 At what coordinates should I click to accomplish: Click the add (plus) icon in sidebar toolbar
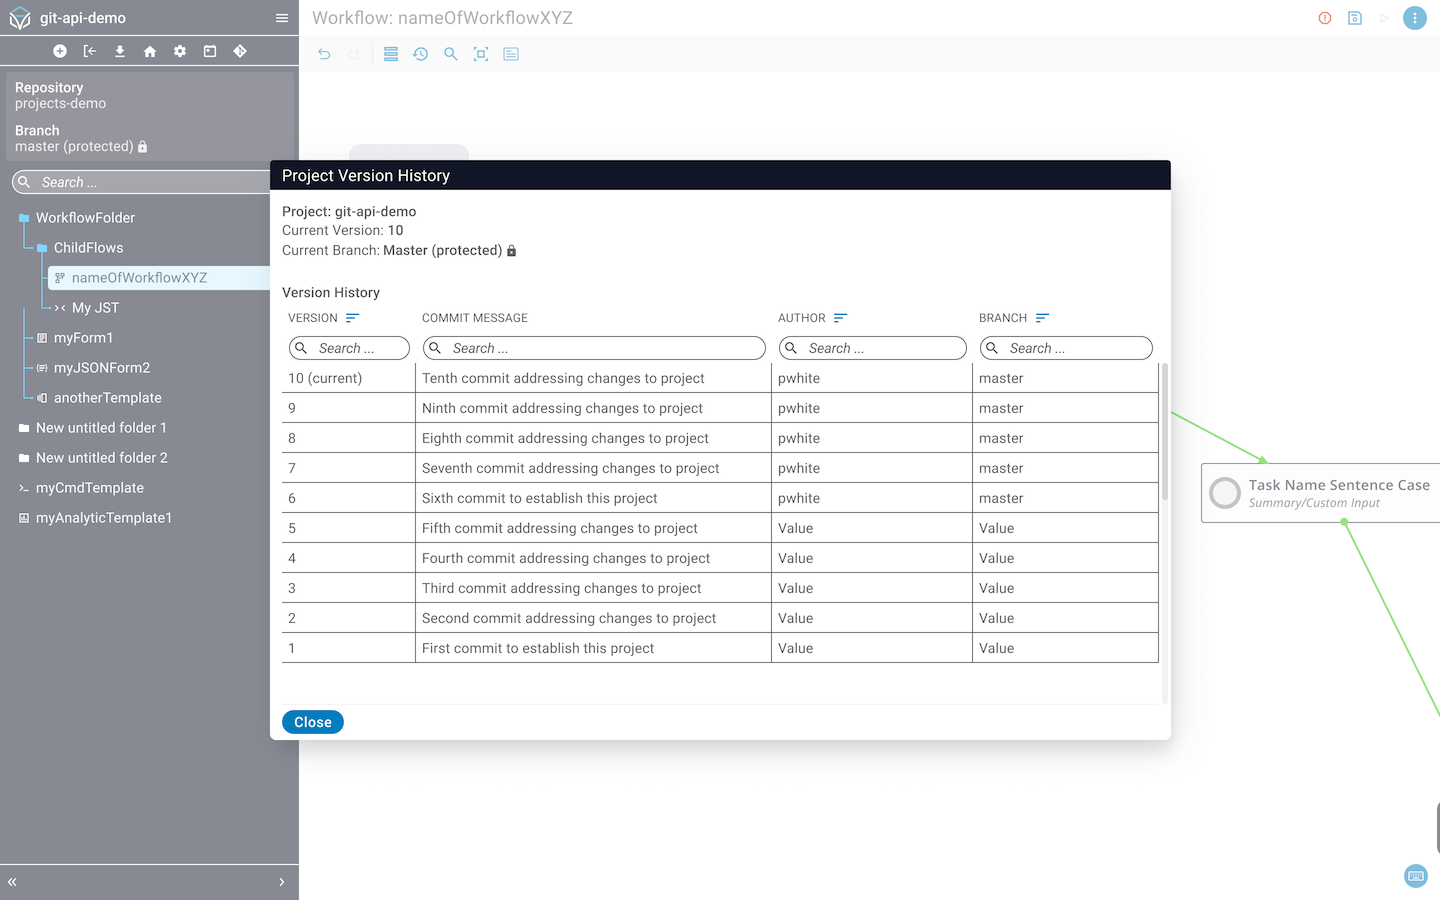click(x=60, y=51)
